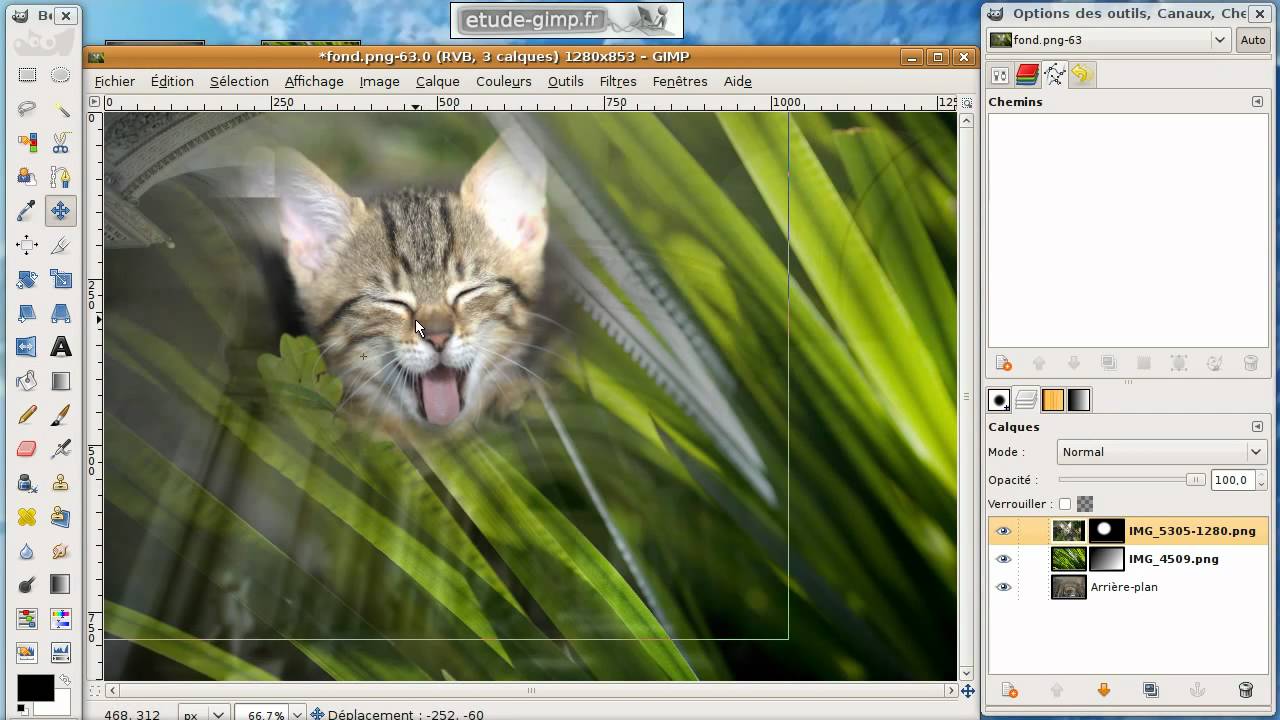The height and width of the screenshot is (720, 1280).
Task: Open the Sélection menu
Action: tap(239, 81)
